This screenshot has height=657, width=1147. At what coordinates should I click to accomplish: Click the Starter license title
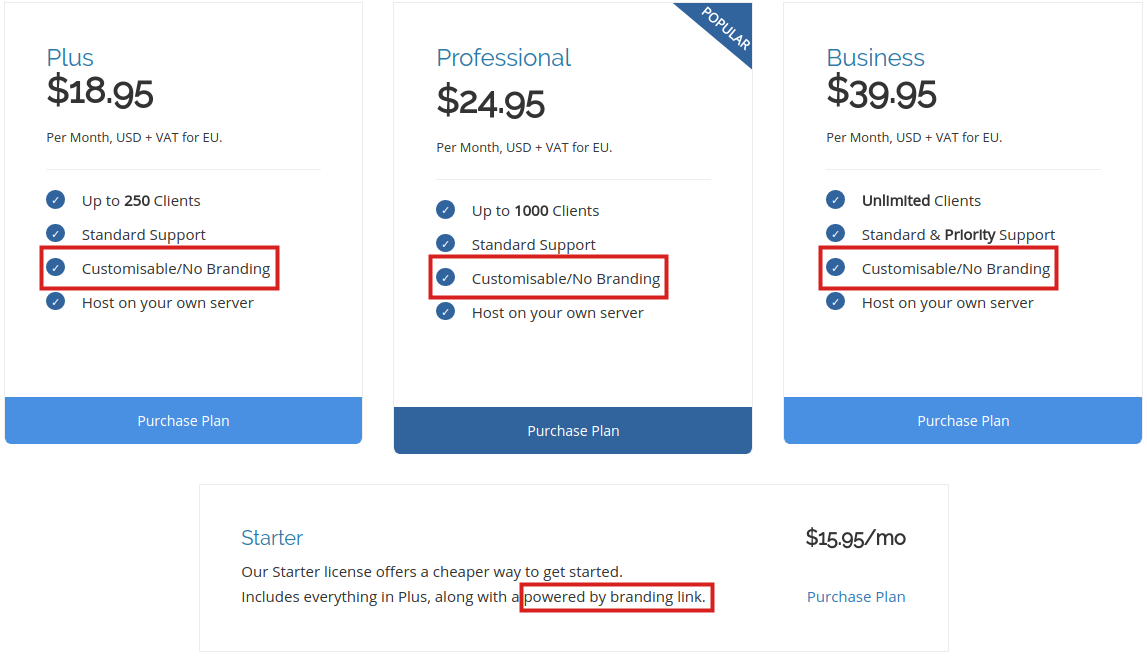272,538
